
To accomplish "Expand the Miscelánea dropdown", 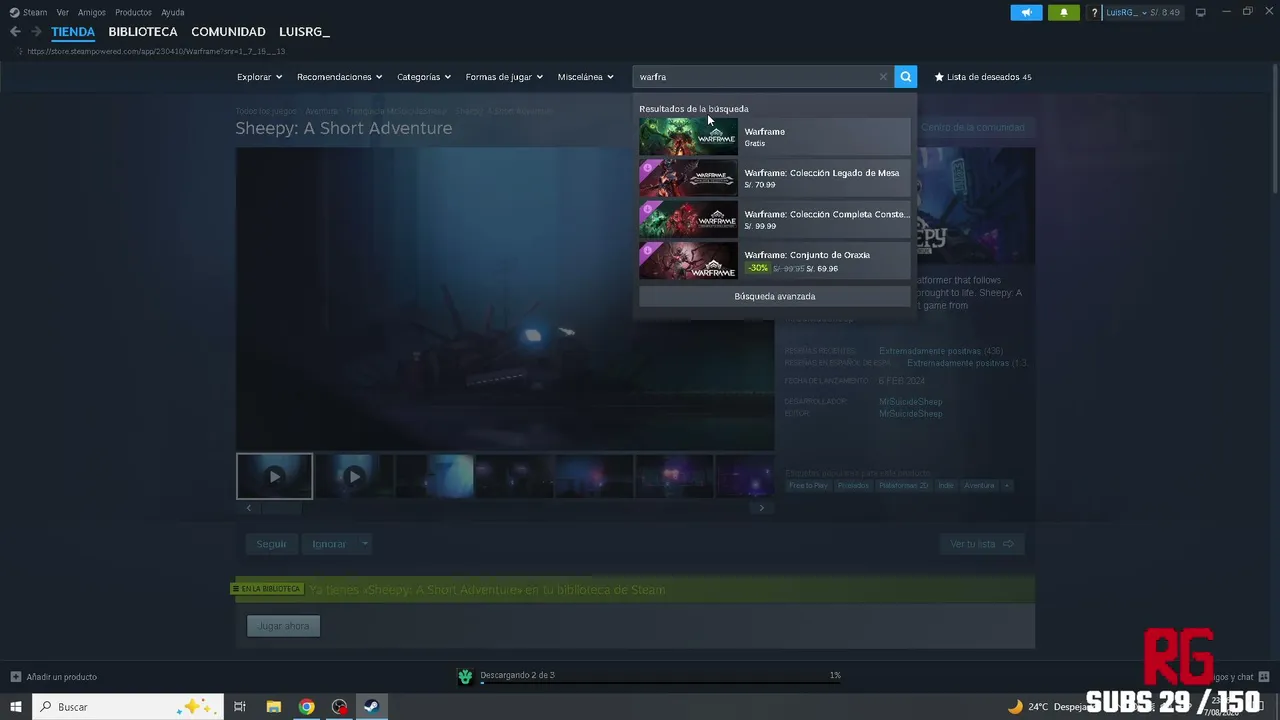I will [x=586, y=77].
